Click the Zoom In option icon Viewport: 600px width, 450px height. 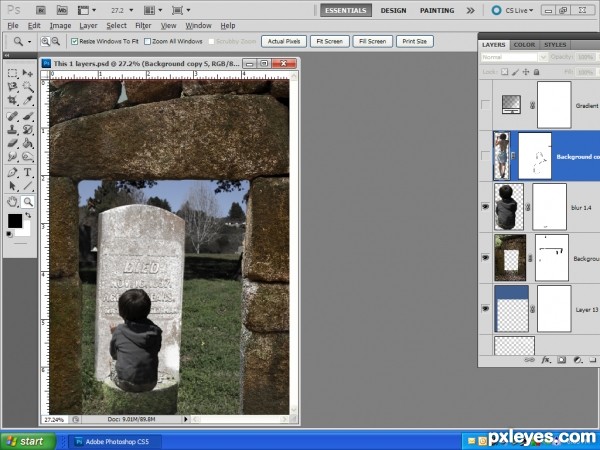tap(45, 41)
